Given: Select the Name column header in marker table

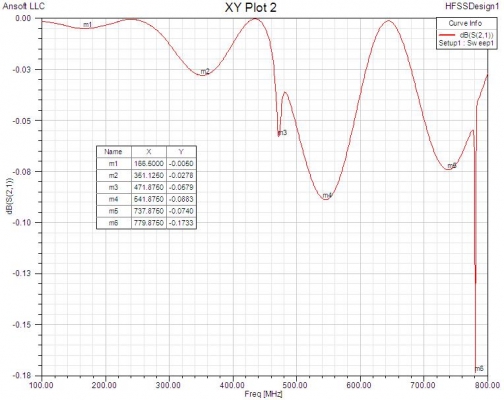Looking at the screenshot, I should (x=113, y=152).
